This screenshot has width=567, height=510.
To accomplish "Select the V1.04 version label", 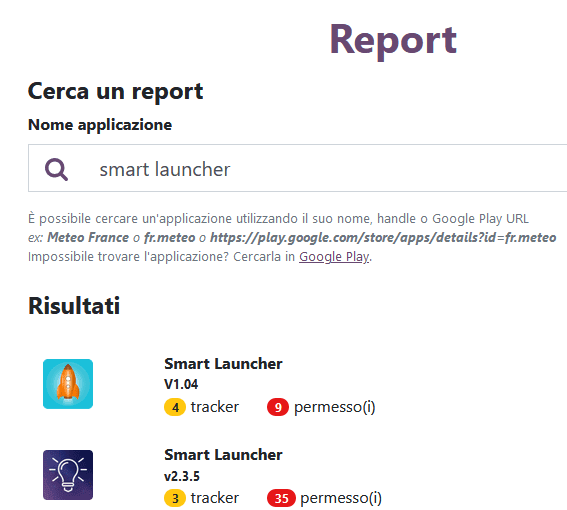I will pyautogui.click(x=181, y=384).
